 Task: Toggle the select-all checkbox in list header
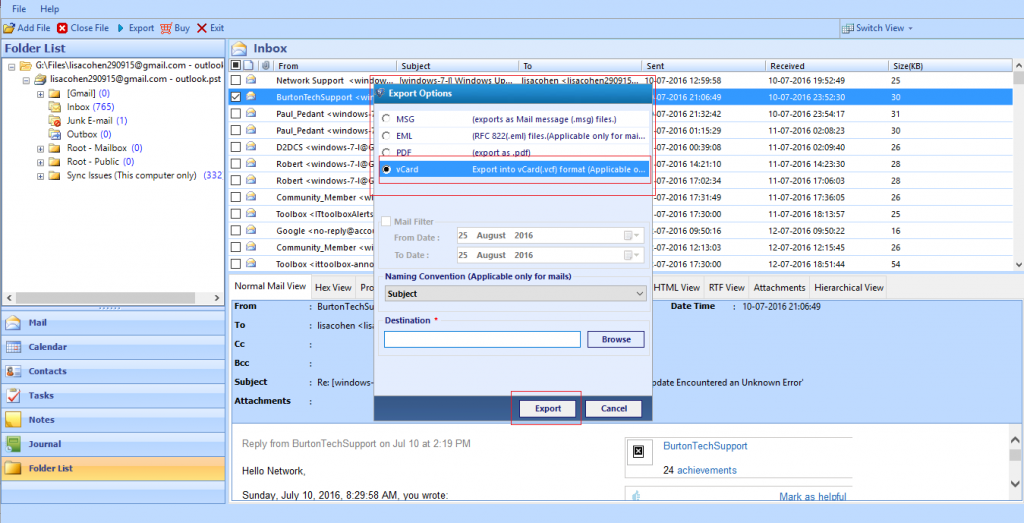[x=236, y=65]
